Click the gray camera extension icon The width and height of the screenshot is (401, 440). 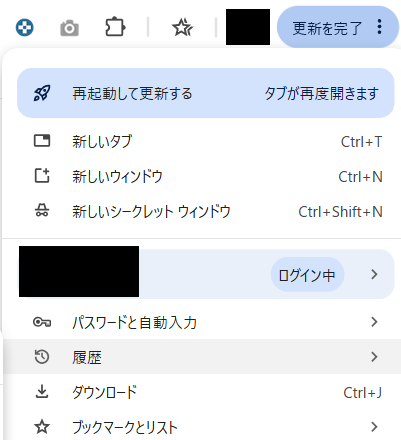pos(69,28)
